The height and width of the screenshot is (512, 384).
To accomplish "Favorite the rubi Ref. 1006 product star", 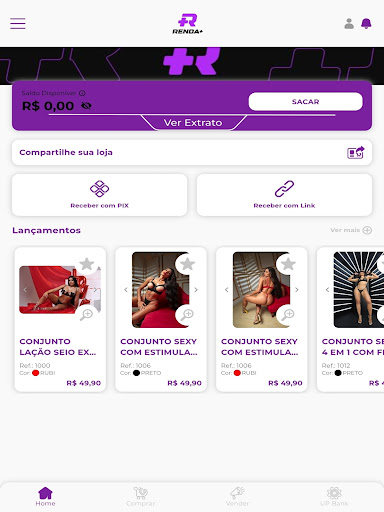I will (x=288, y=264).
